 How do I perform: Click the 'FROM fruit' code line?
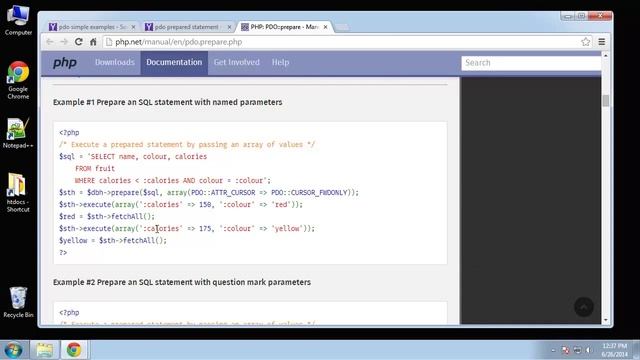coord(95,168)
